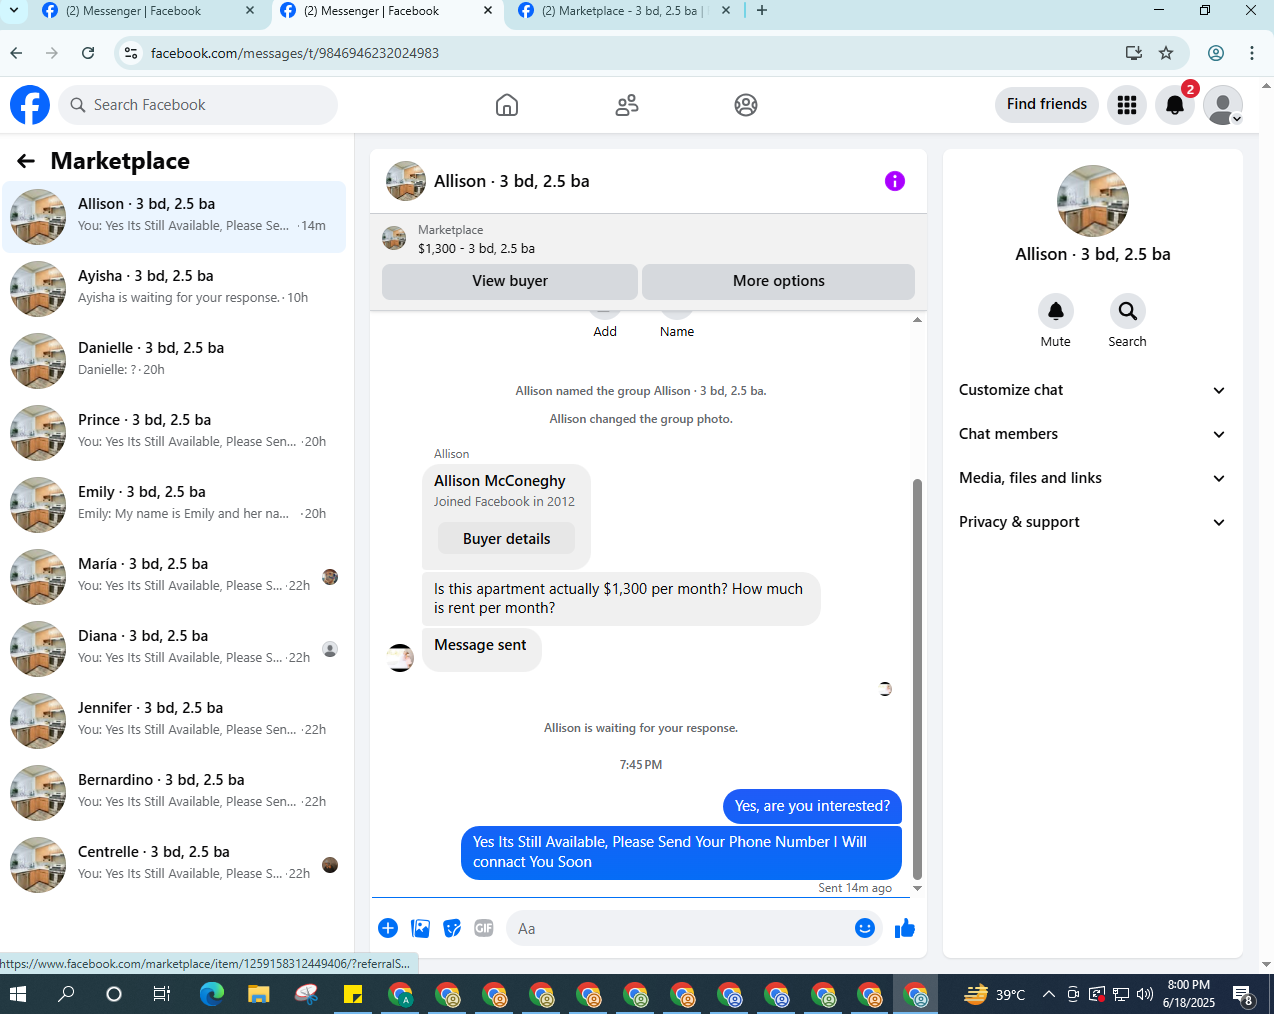
Task: Attach a photo file in the composer
Action: [421, 928]
